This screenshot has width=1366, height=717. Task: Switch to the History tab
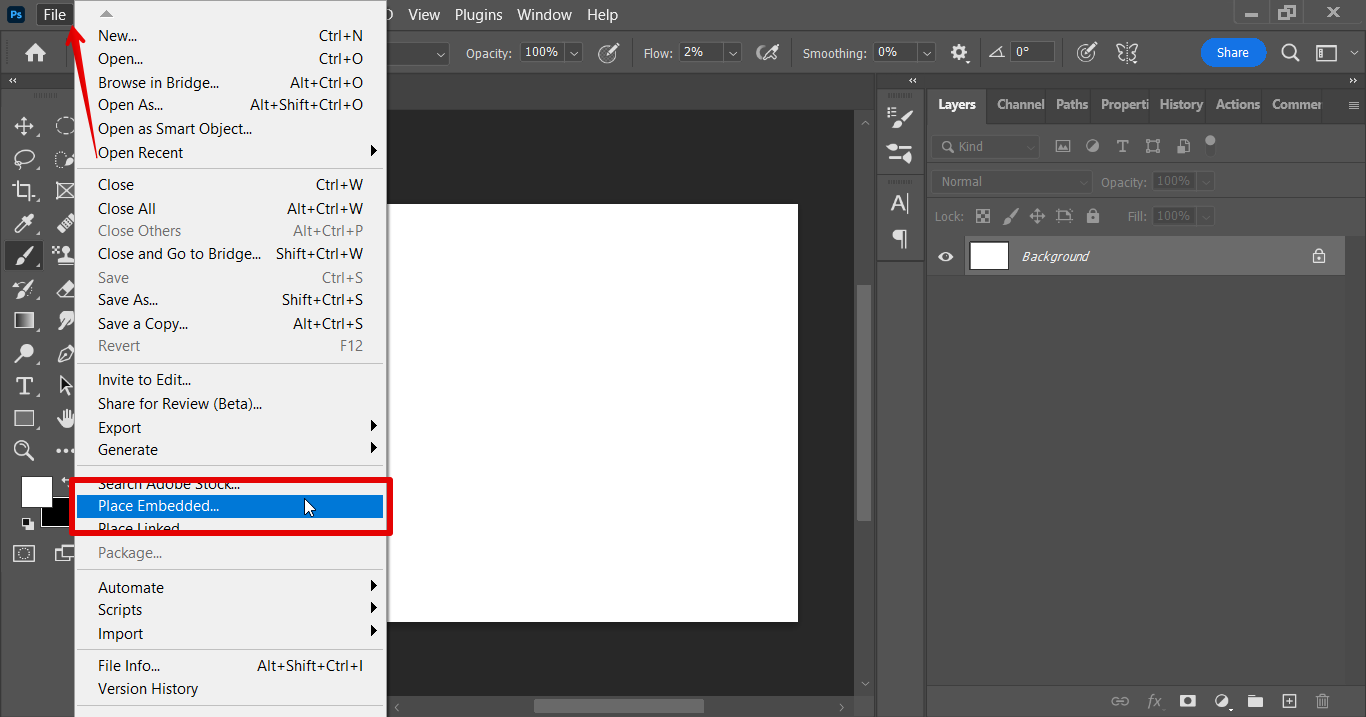[x=1181, y=104]
